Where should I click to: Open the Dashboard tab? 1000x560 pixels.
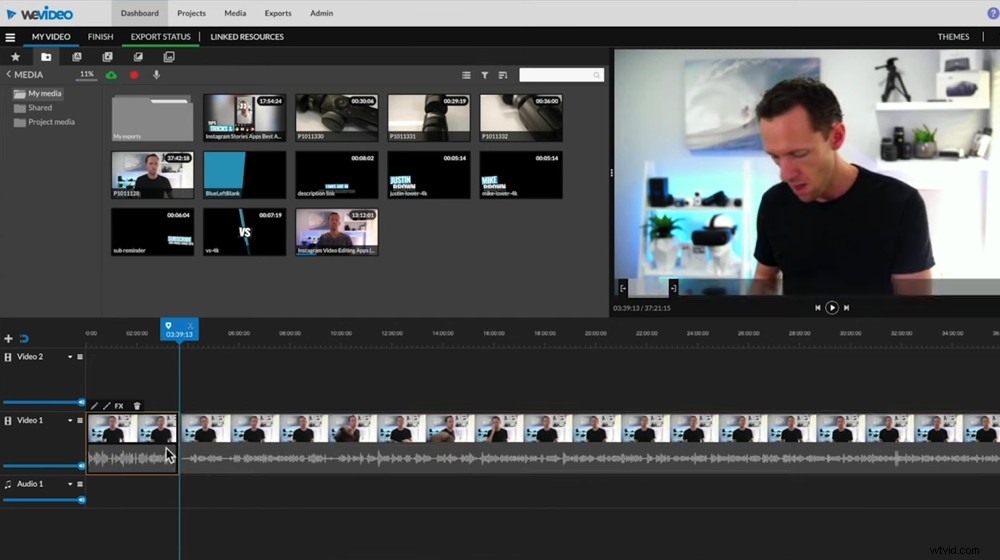140,13
